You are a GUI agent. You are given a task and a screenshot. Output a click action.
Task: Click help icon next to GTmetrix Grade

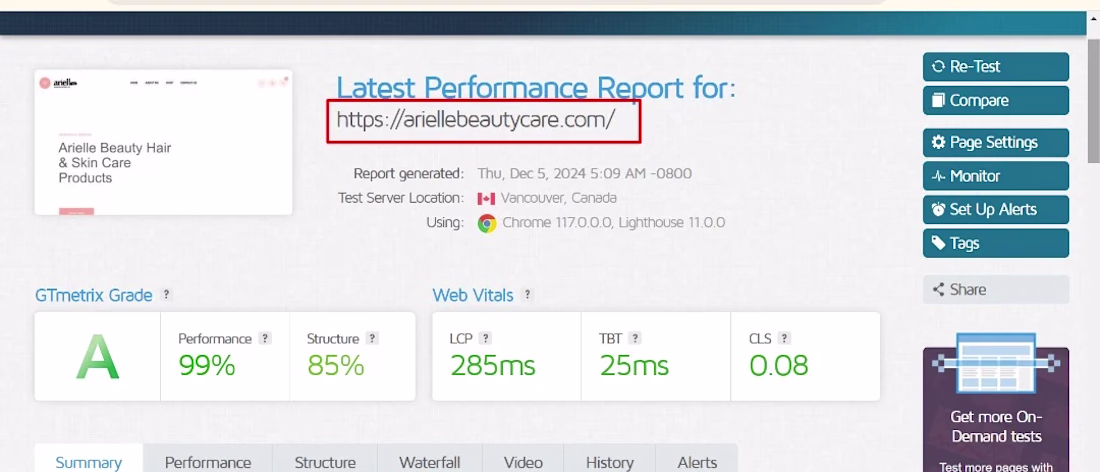166,295
